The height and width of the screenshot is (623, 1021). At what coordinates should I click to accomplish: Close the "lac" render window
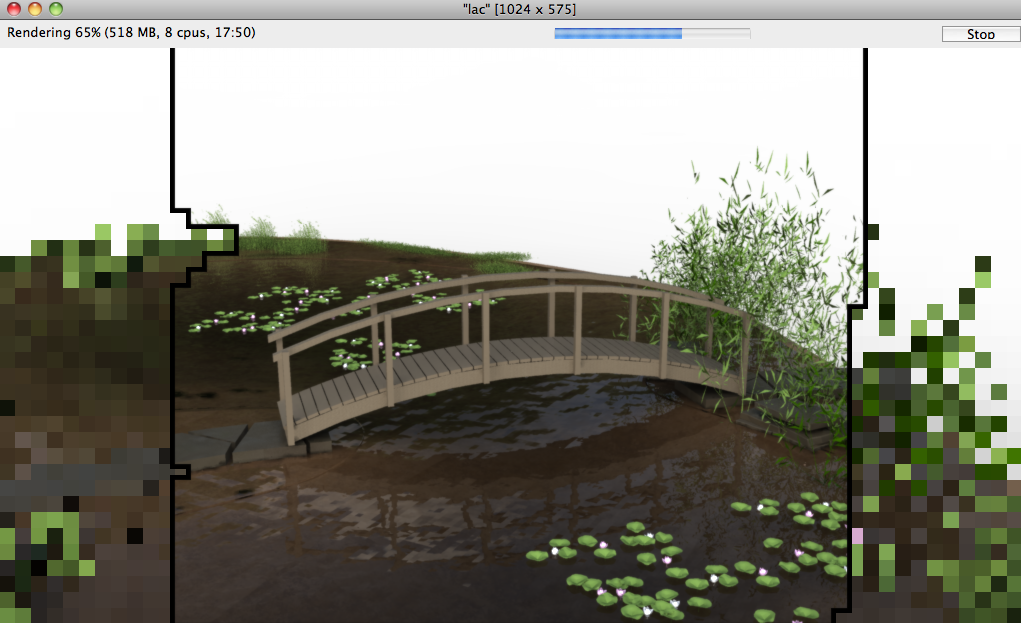13,9
